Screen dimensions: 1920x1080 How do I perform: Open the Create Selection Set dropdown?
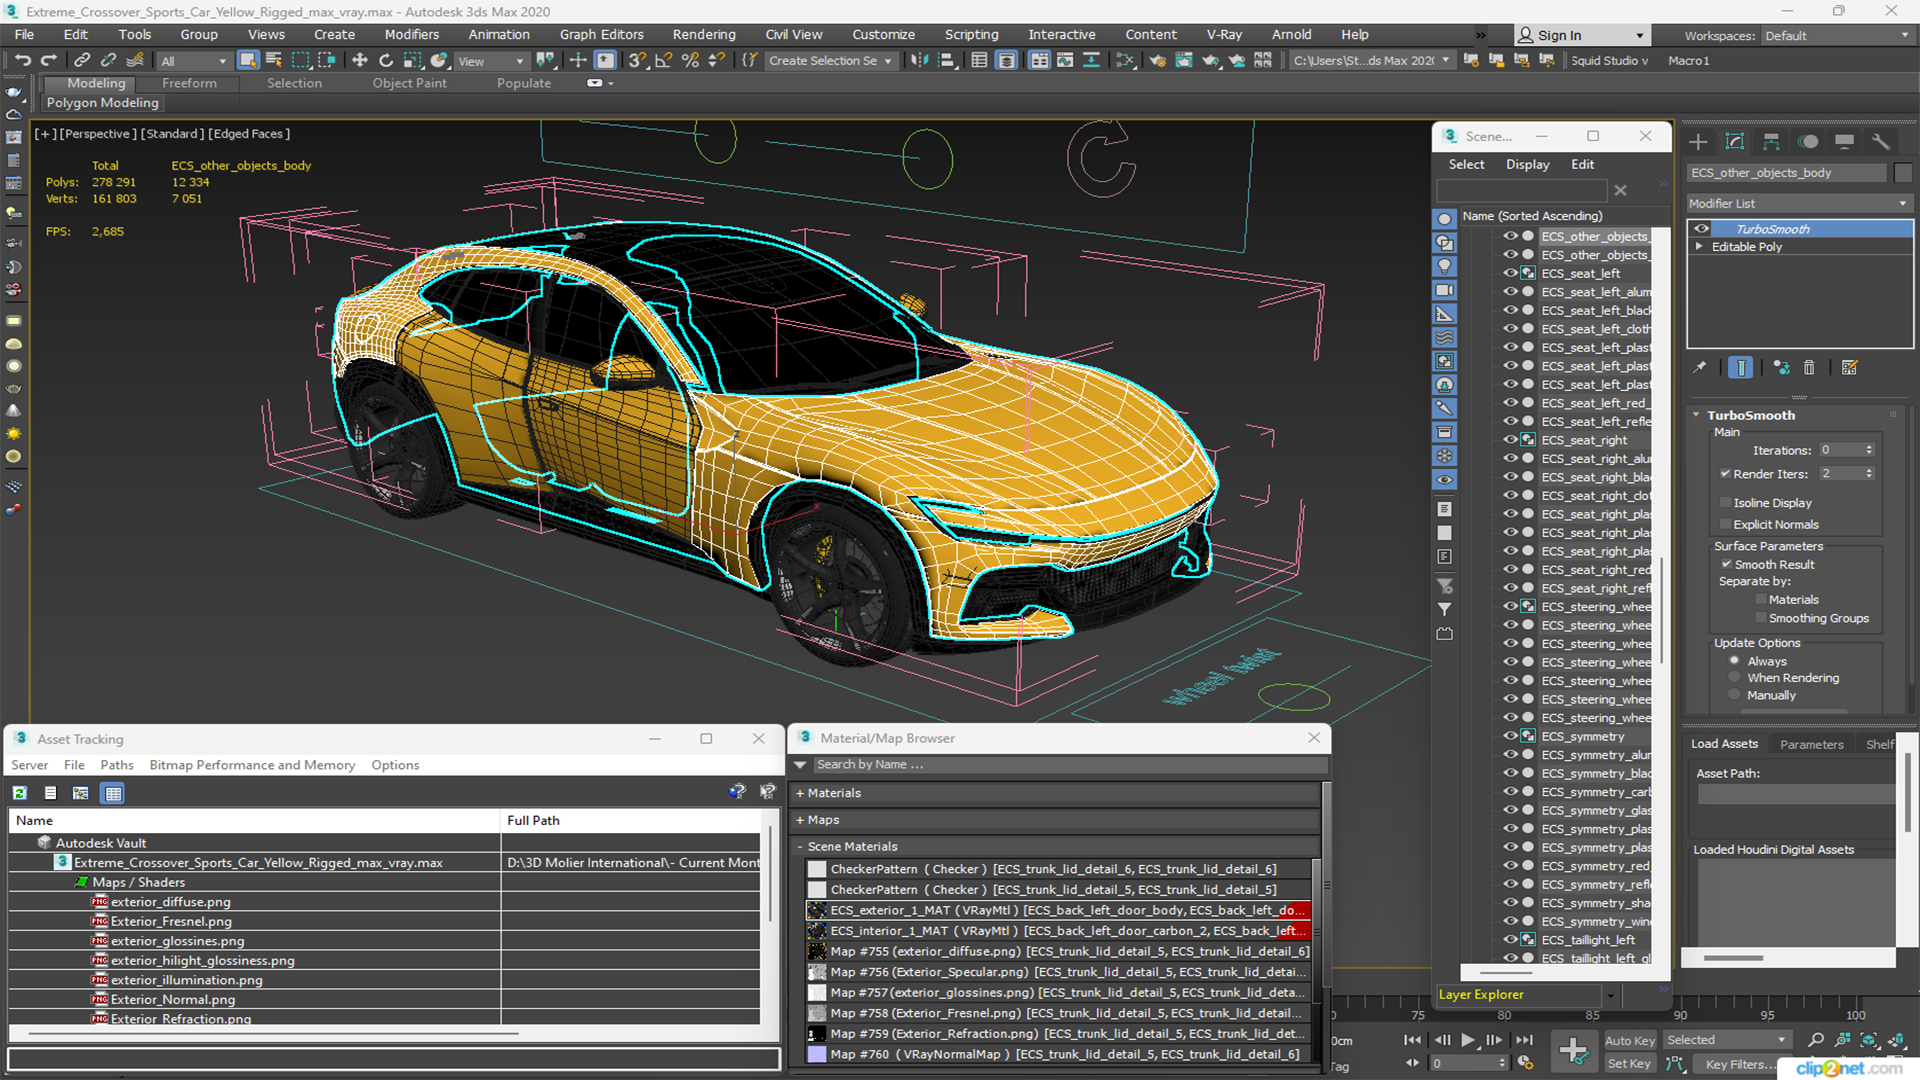(830, 61)
